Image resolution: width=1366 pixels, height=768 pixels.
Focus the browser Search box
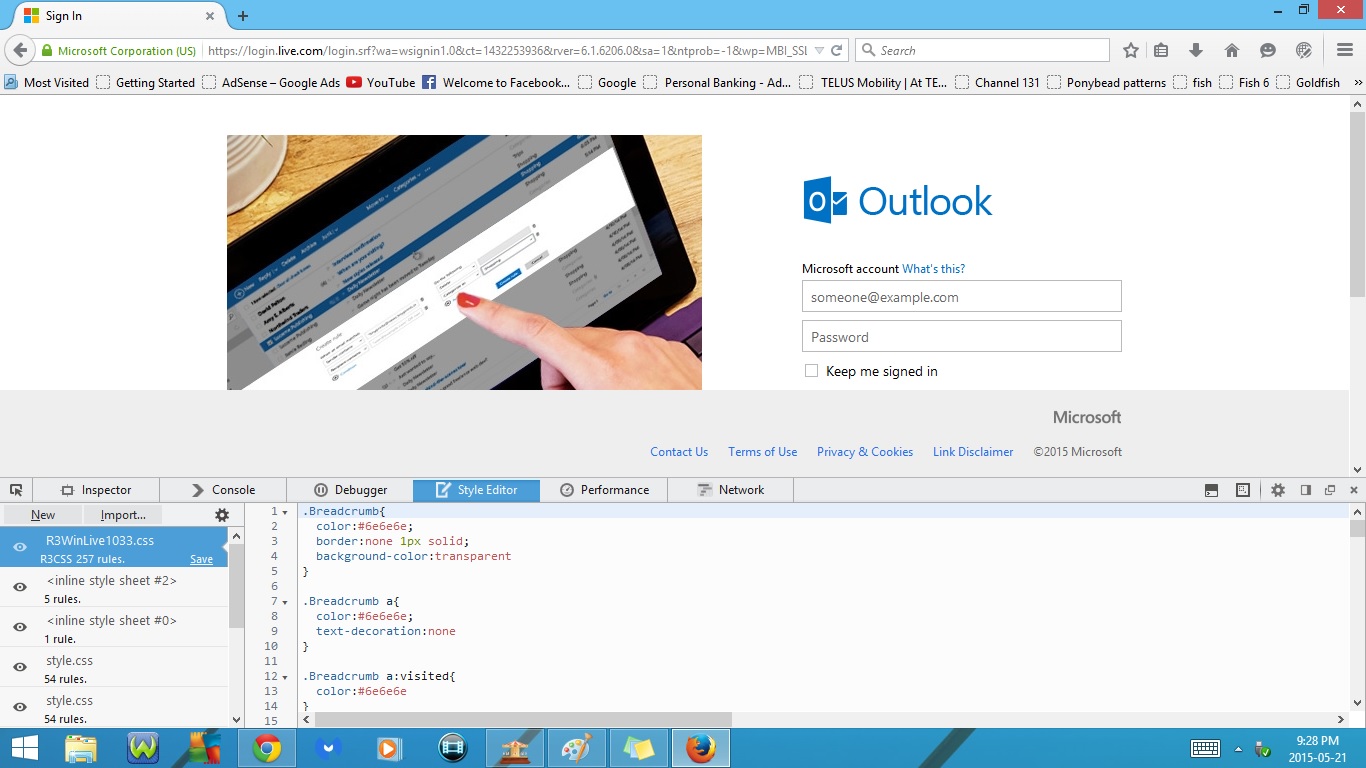(x=982, y=50)
